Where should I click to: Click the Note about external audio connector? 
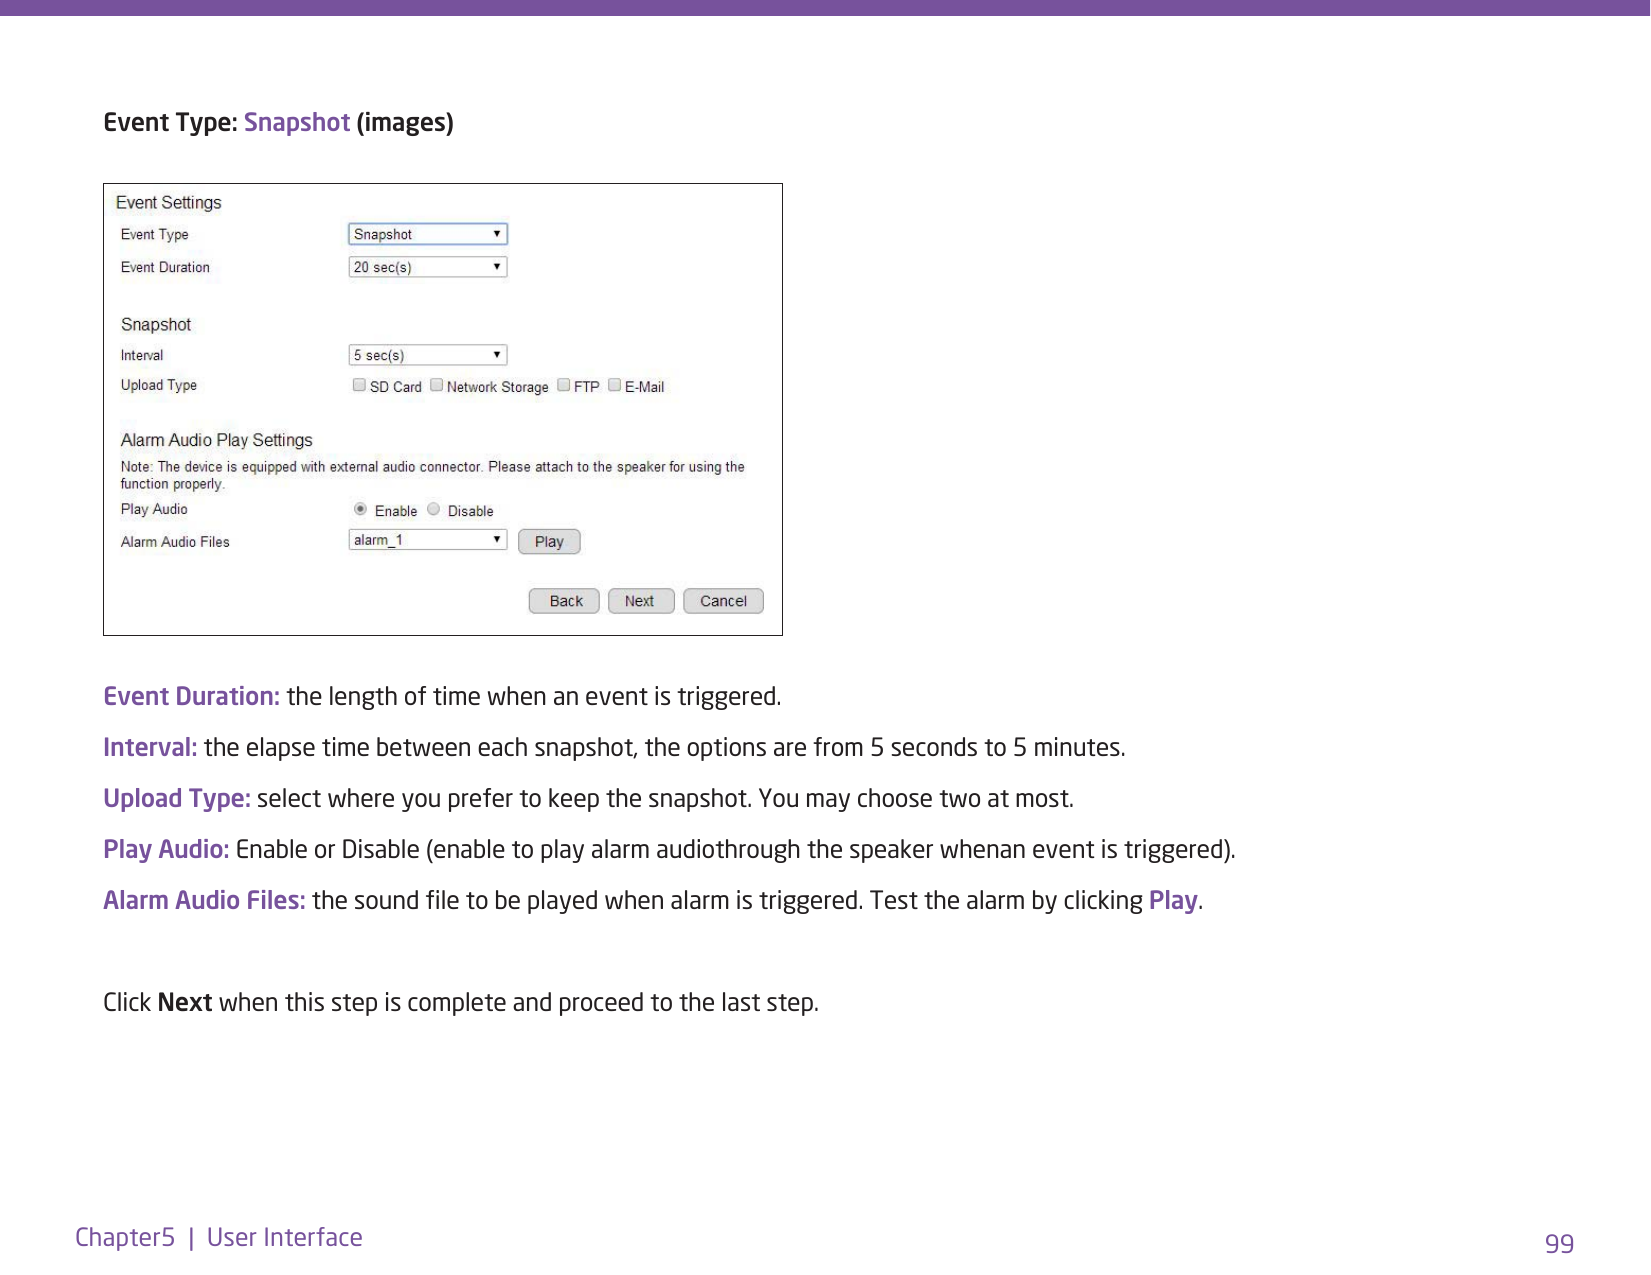tap(433, 475)
